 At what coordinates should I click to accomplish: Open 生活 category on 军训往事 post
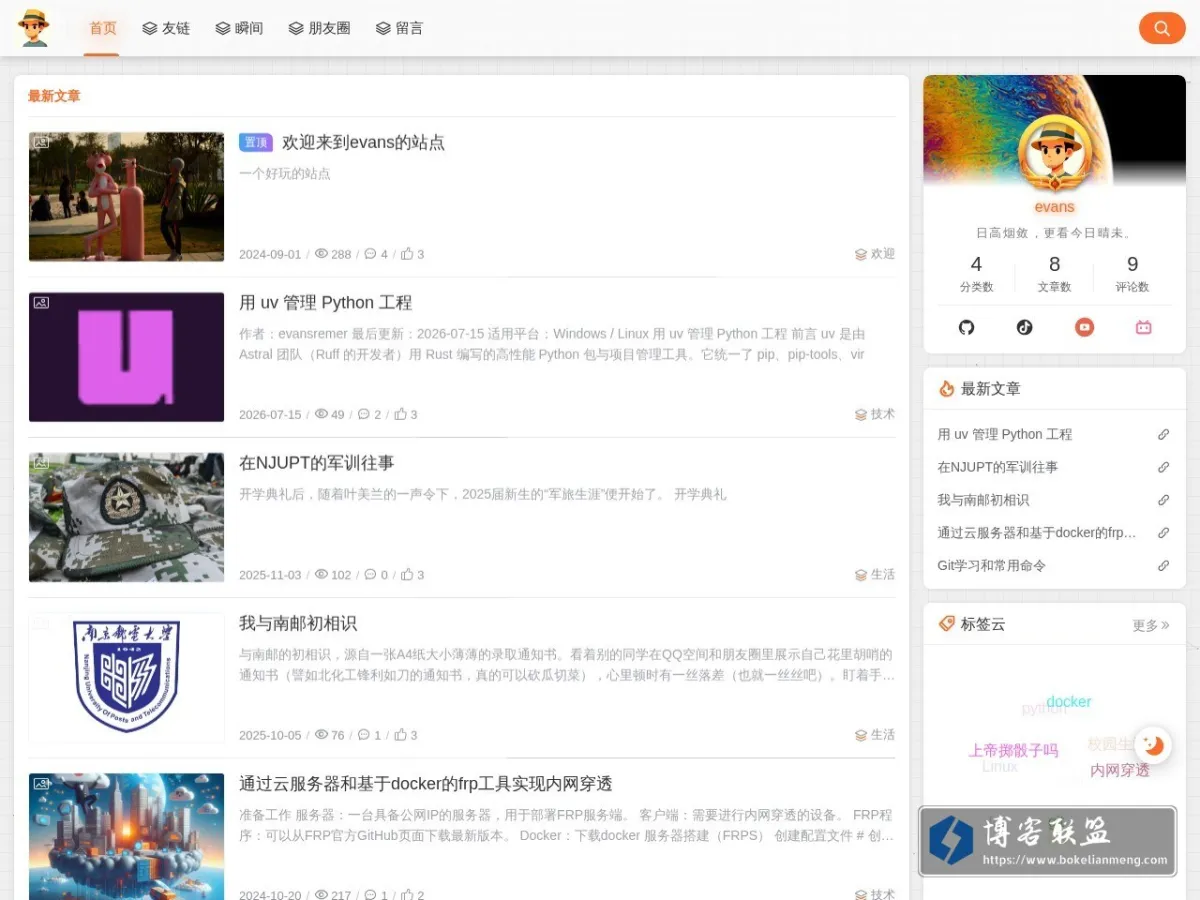875,575
